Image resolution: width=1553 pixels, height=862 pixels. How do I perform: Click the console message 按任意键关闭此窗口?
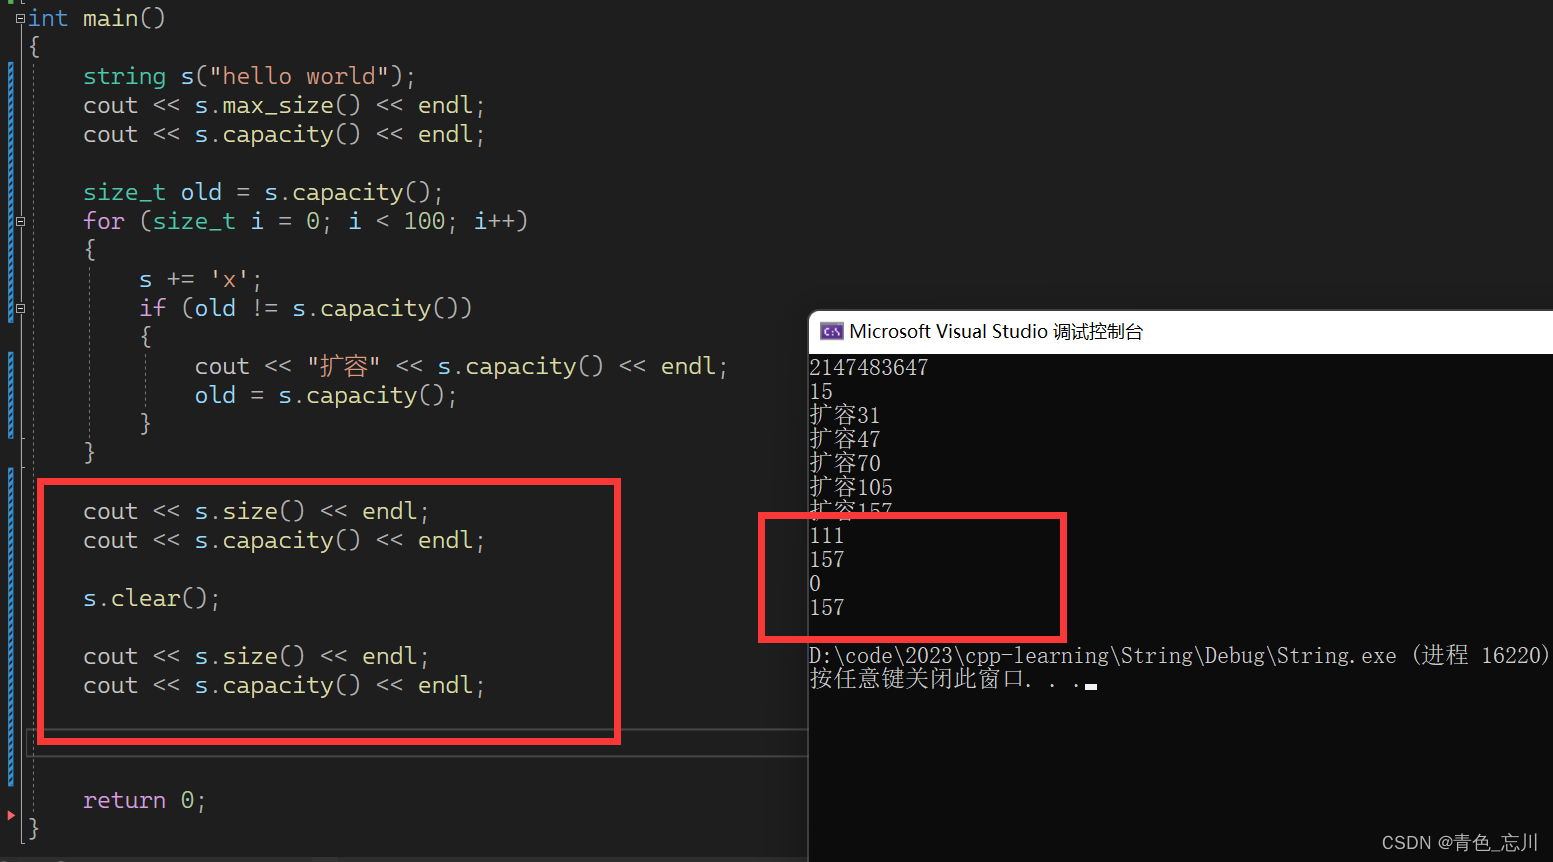(x=946, y=679)
